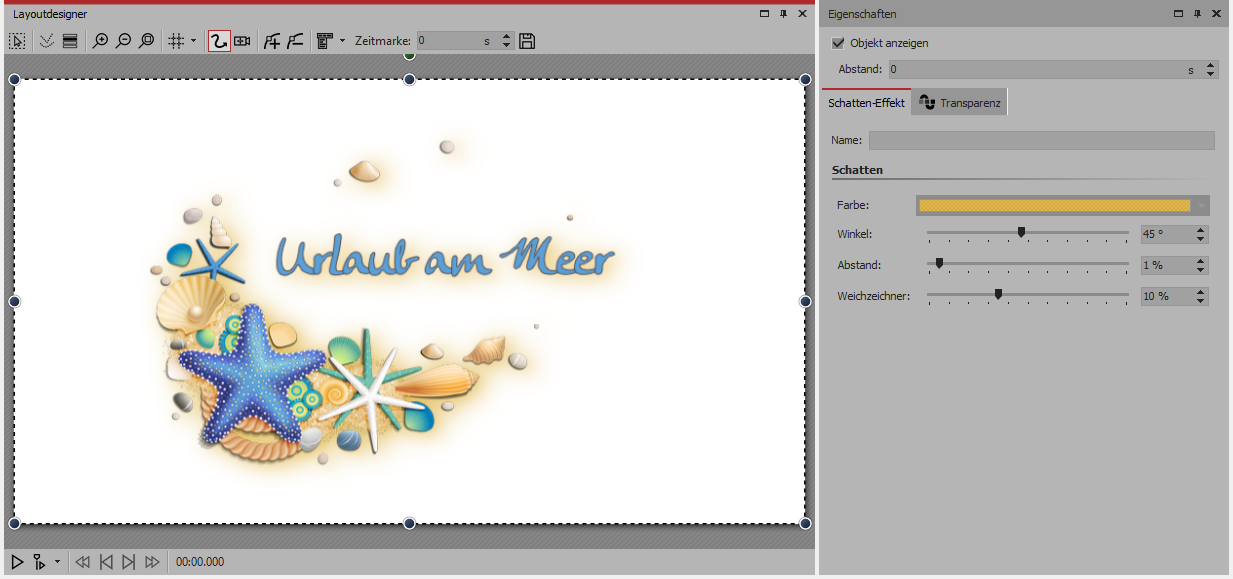Select the Schatten-Effekt tab

click(x=866, y=103)
